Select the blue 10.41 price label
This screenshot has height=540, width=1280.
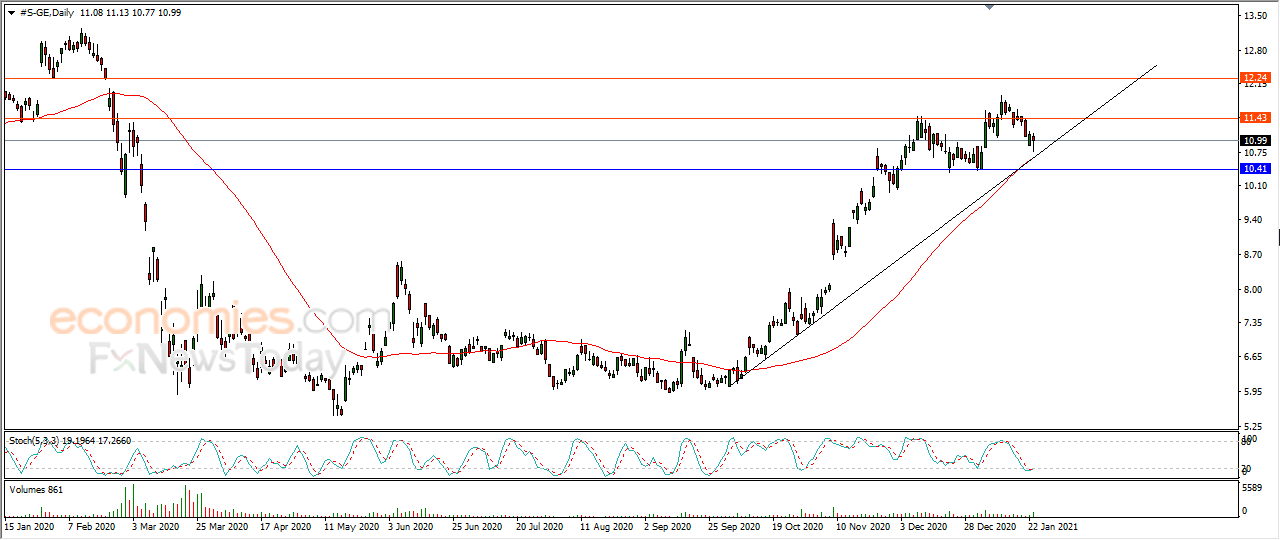[1254, 170]
